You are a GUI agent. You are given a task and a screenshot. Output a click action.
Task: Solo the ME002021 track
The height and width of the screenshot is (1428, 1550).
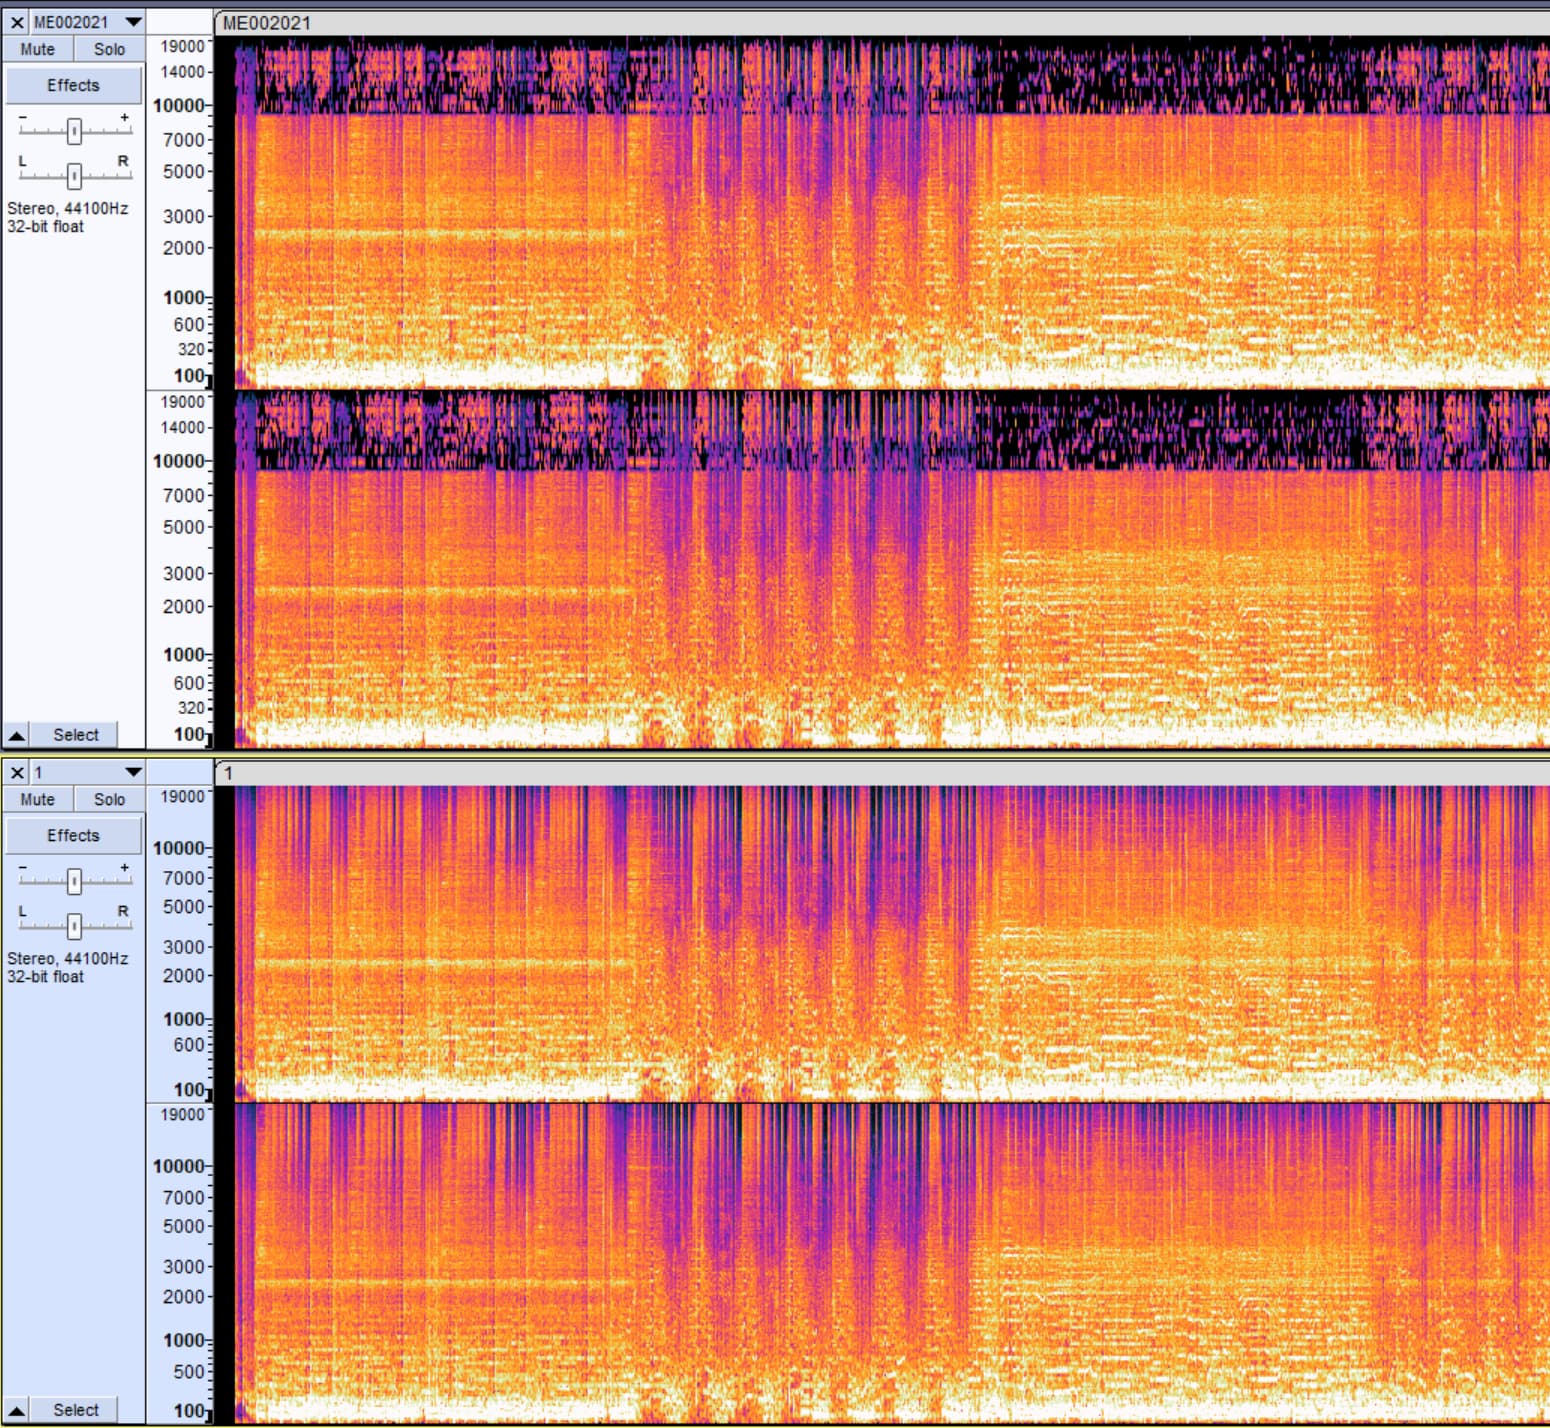tap(109, 49)
